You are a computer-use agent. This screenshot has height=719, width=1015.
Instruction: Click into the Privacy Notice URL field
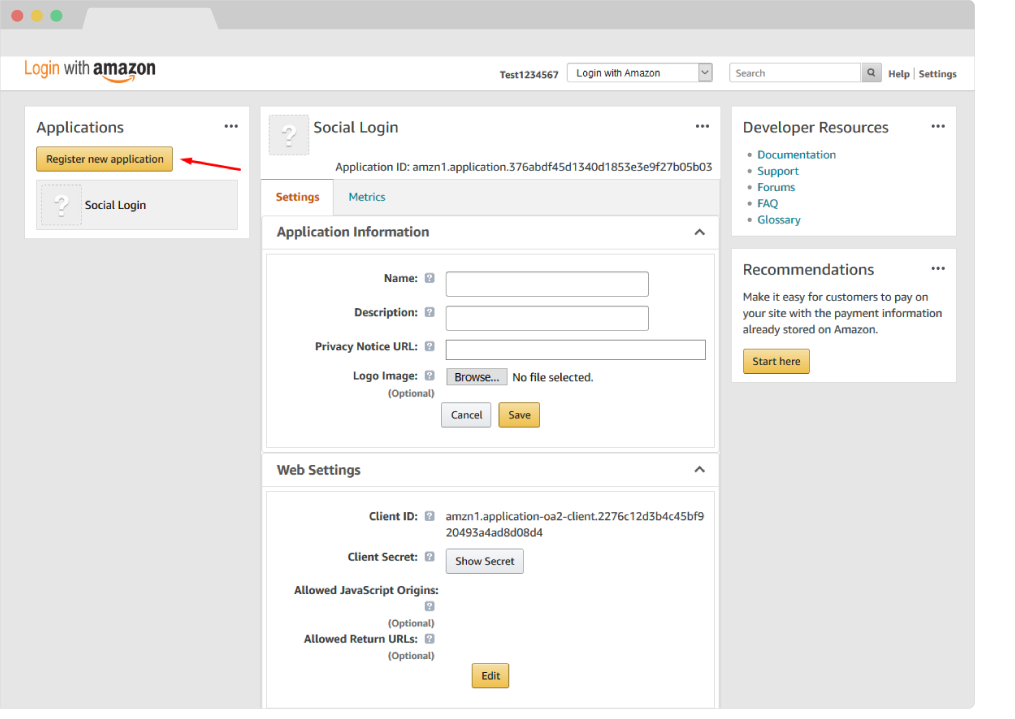(575, 350)
